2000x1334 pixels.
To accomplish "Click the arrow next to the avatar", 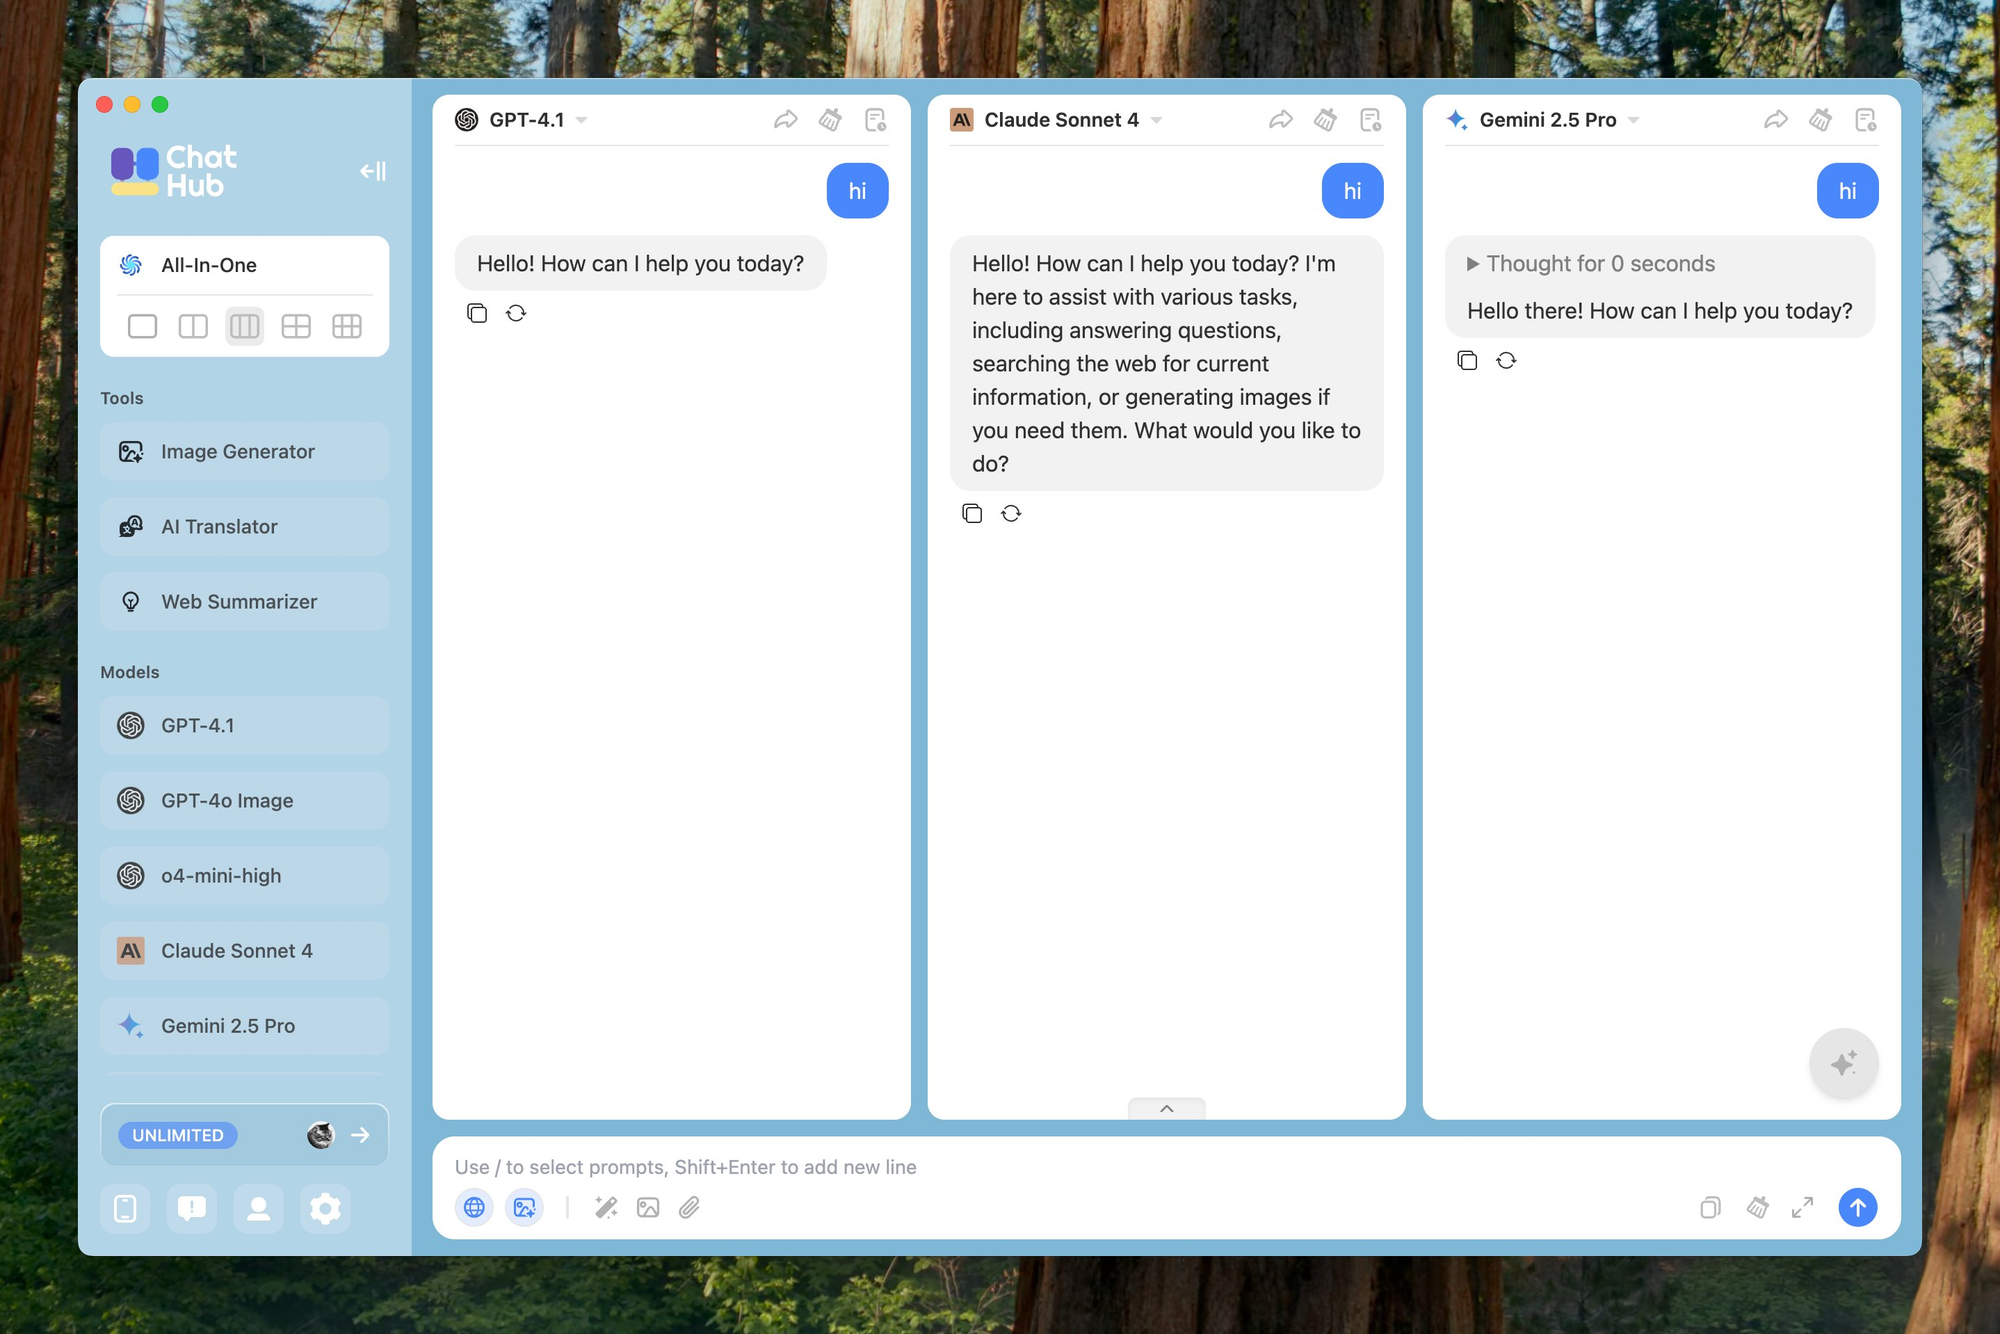I will click(360, 1135).
